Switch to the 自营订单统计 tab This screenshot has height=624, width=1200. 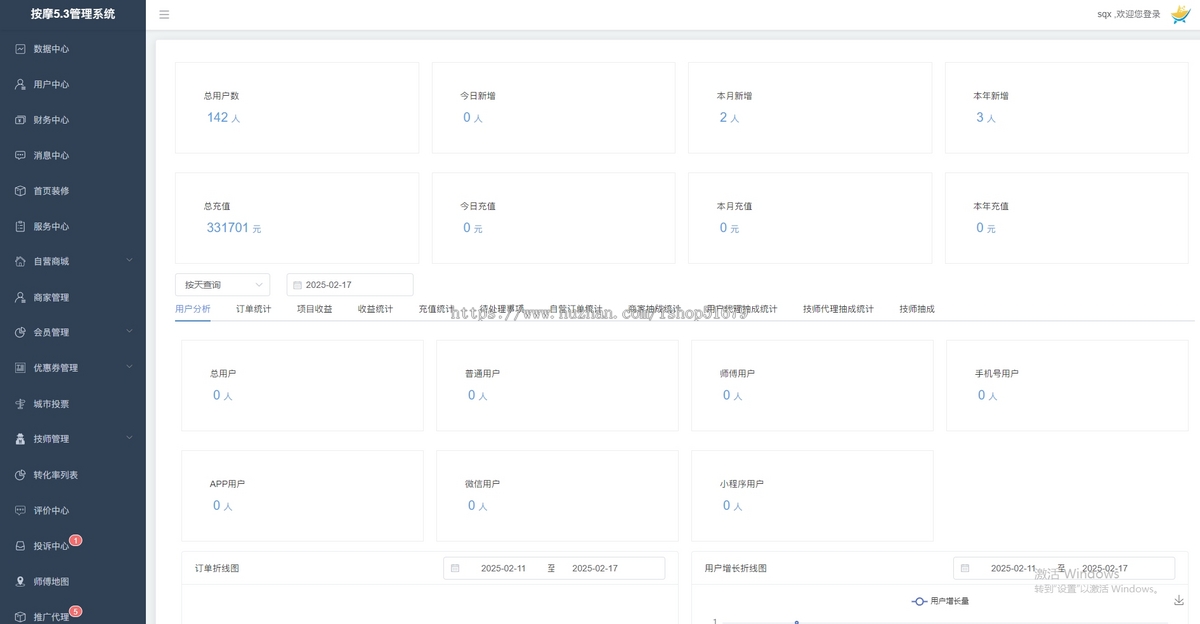pos(576,309)
